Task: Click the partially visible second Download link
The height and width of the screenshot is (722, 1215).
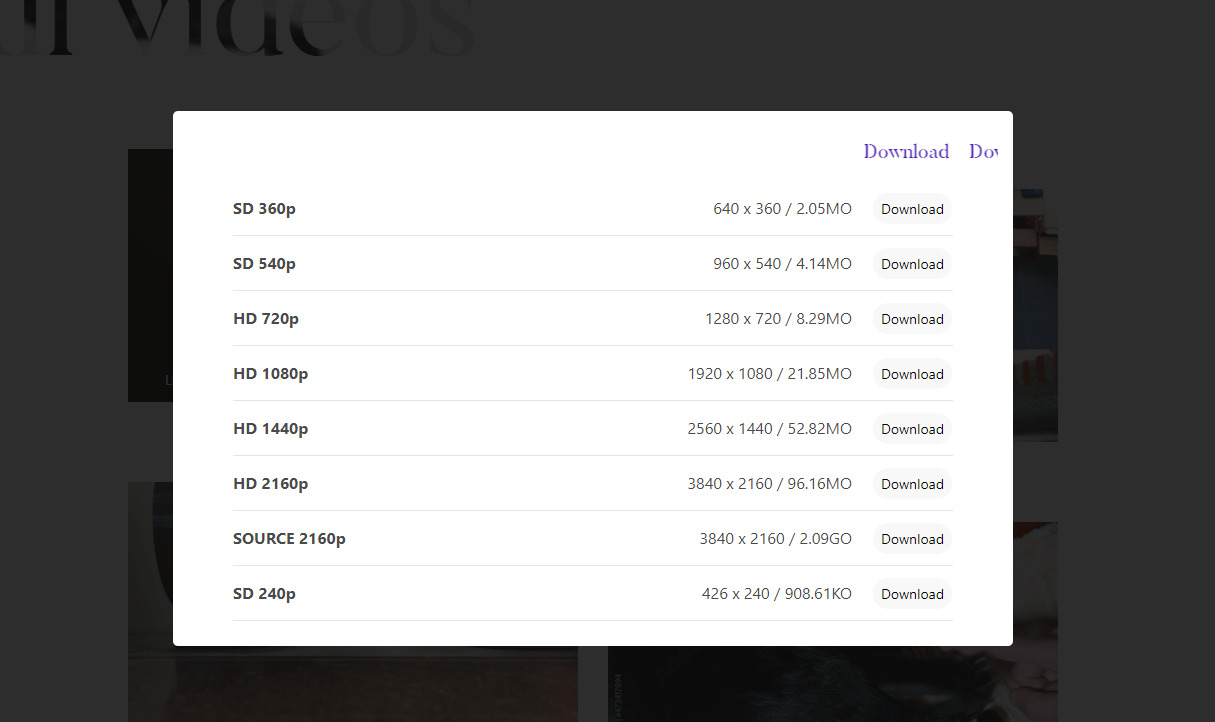Action: (x=984, y=152)
